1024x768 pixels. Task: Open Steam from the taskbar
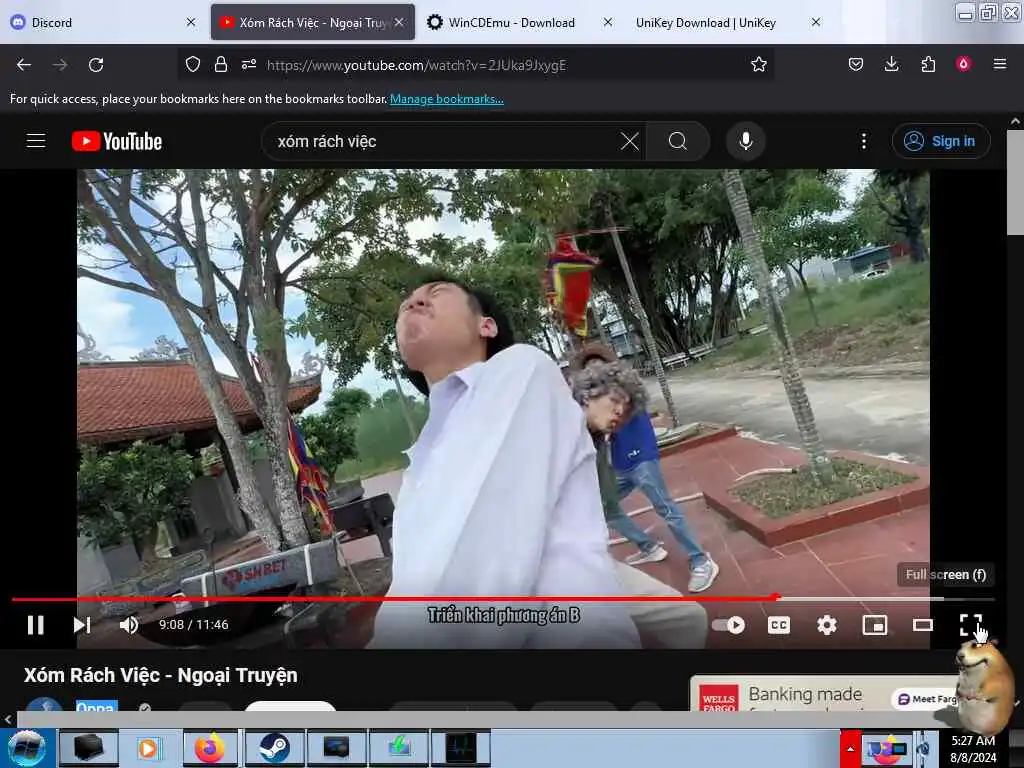tap(274, 748)
